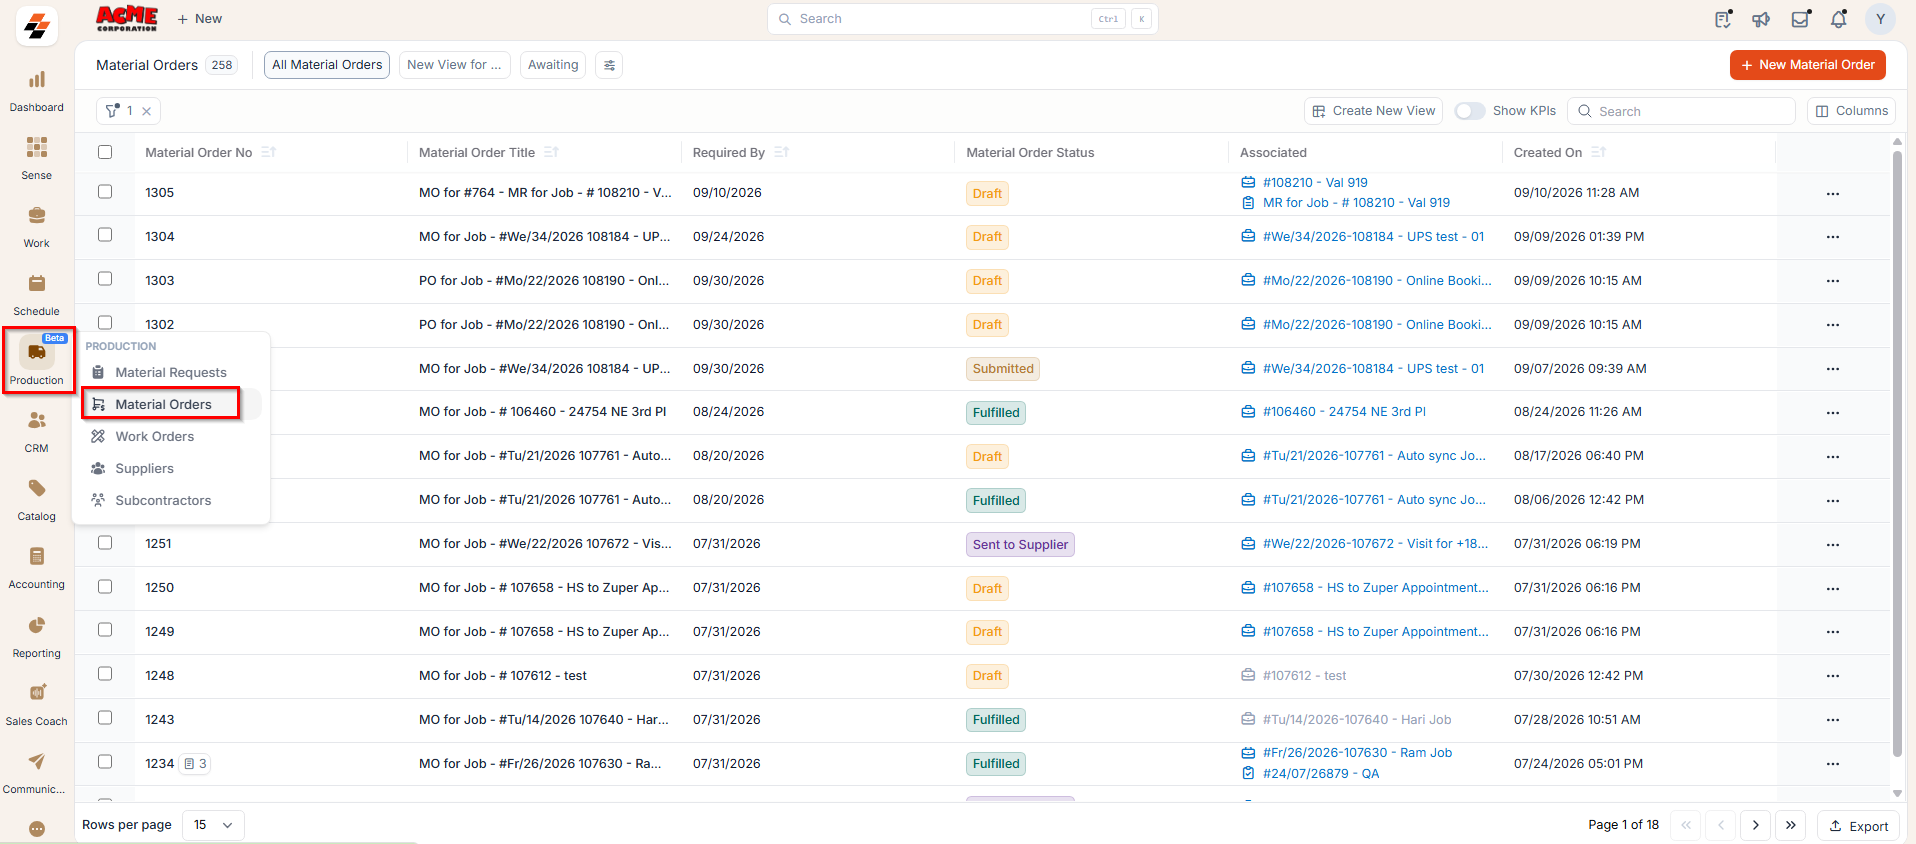This screenshot has height=844, width=1916.
Task: Open view settings sliders icon beside Awaiting
Action: coord(609,65)
